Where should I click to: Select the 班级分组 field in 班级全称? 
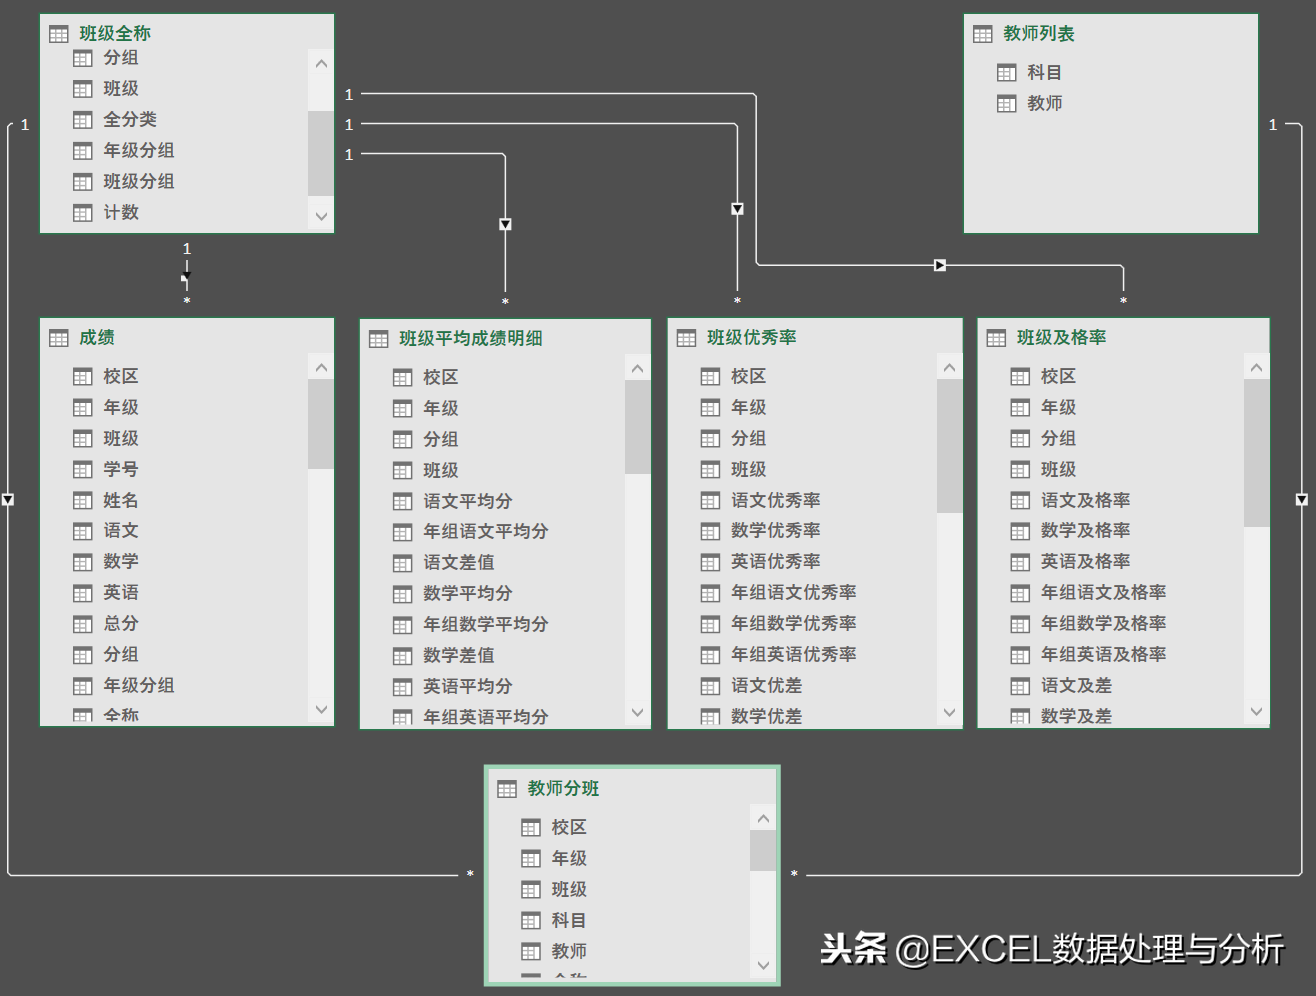click(139, 182)
